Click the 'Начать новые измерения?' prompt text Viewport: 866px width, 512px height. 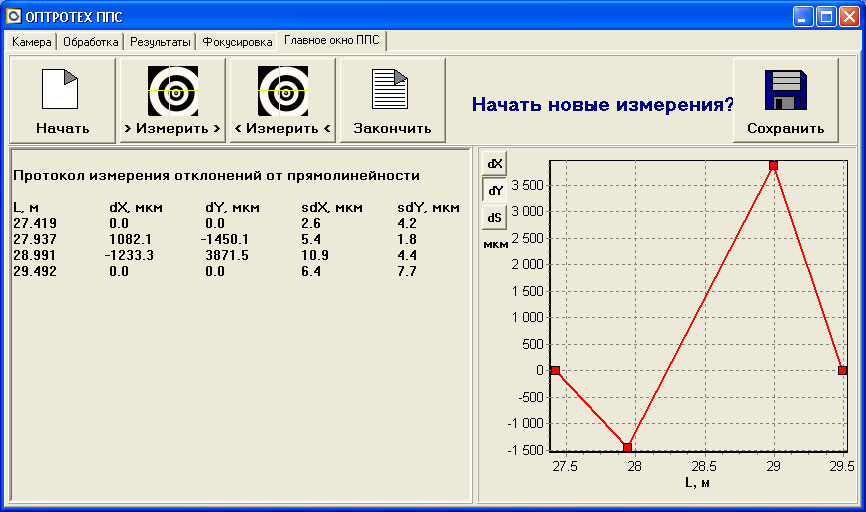(603, 104)
